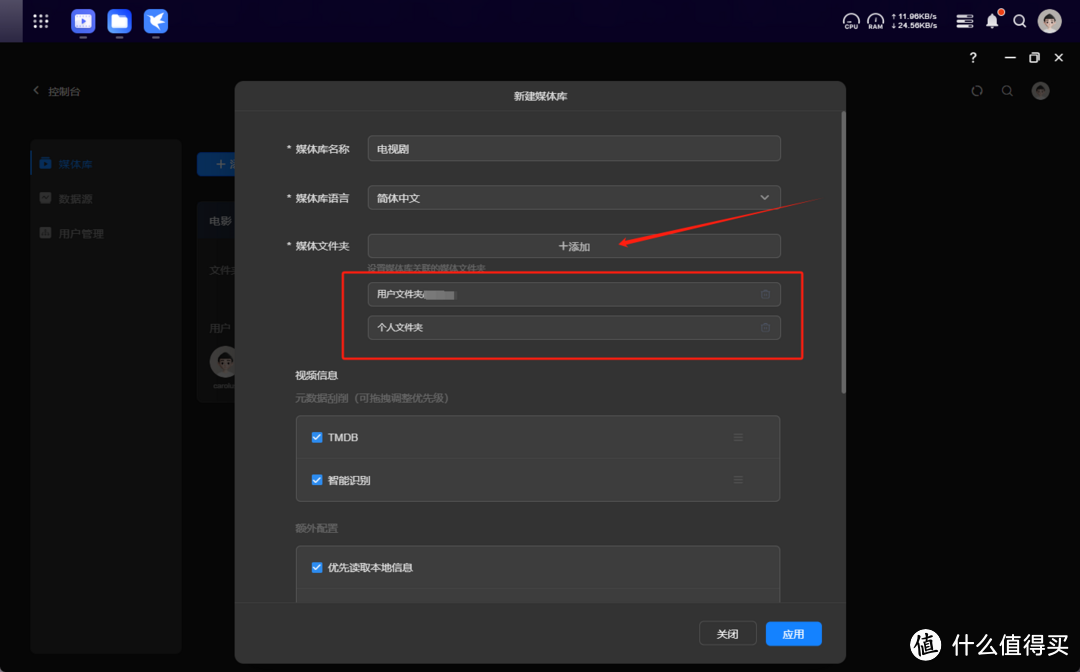Open the app grid launcher icon
Image resolution: width=1080 pixels, height=672 pixels.
[x=41, y=21]
